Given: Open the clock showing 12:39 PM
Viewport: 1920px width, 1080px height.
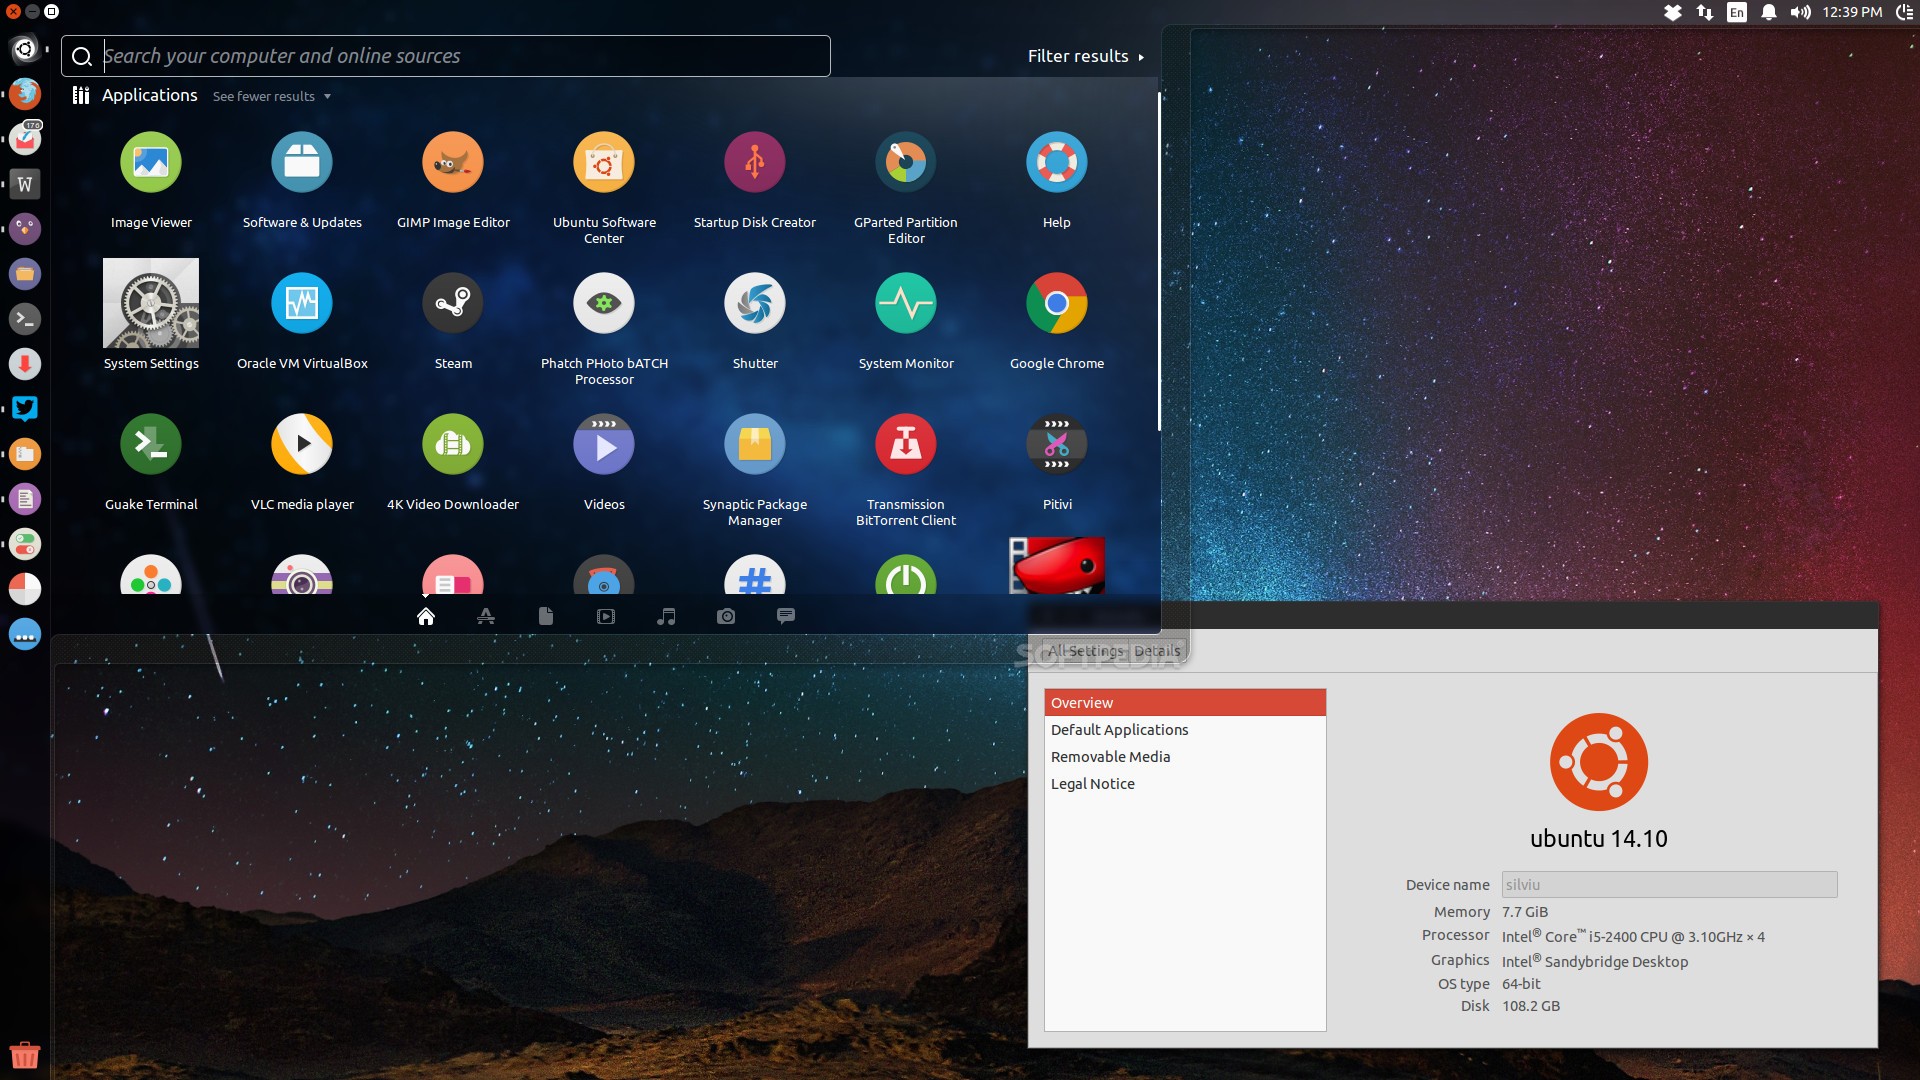Looking at the screenshot, I should (x=1852, y=12).
